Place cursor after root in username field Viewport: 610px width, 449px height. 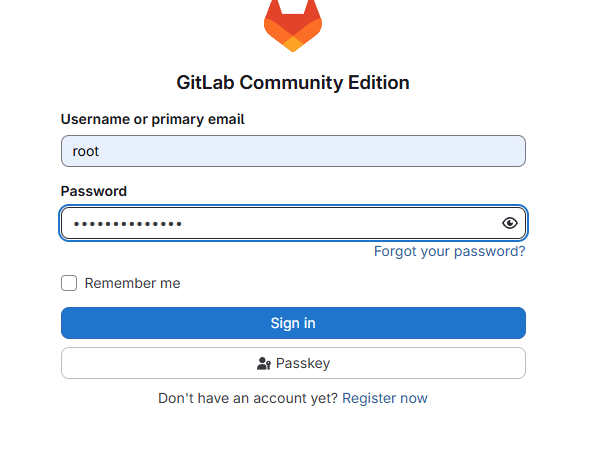[x=100, y=151]
